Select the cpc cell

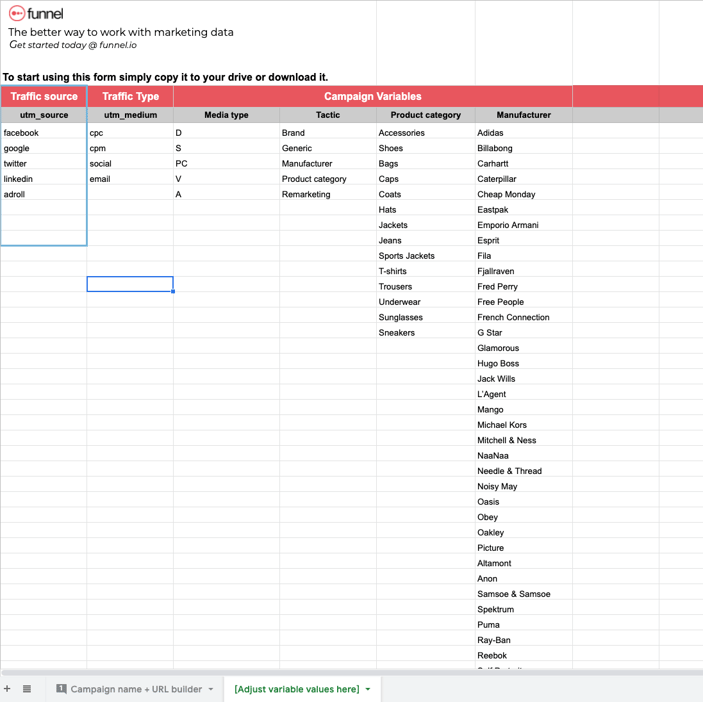tap(130, 133)
